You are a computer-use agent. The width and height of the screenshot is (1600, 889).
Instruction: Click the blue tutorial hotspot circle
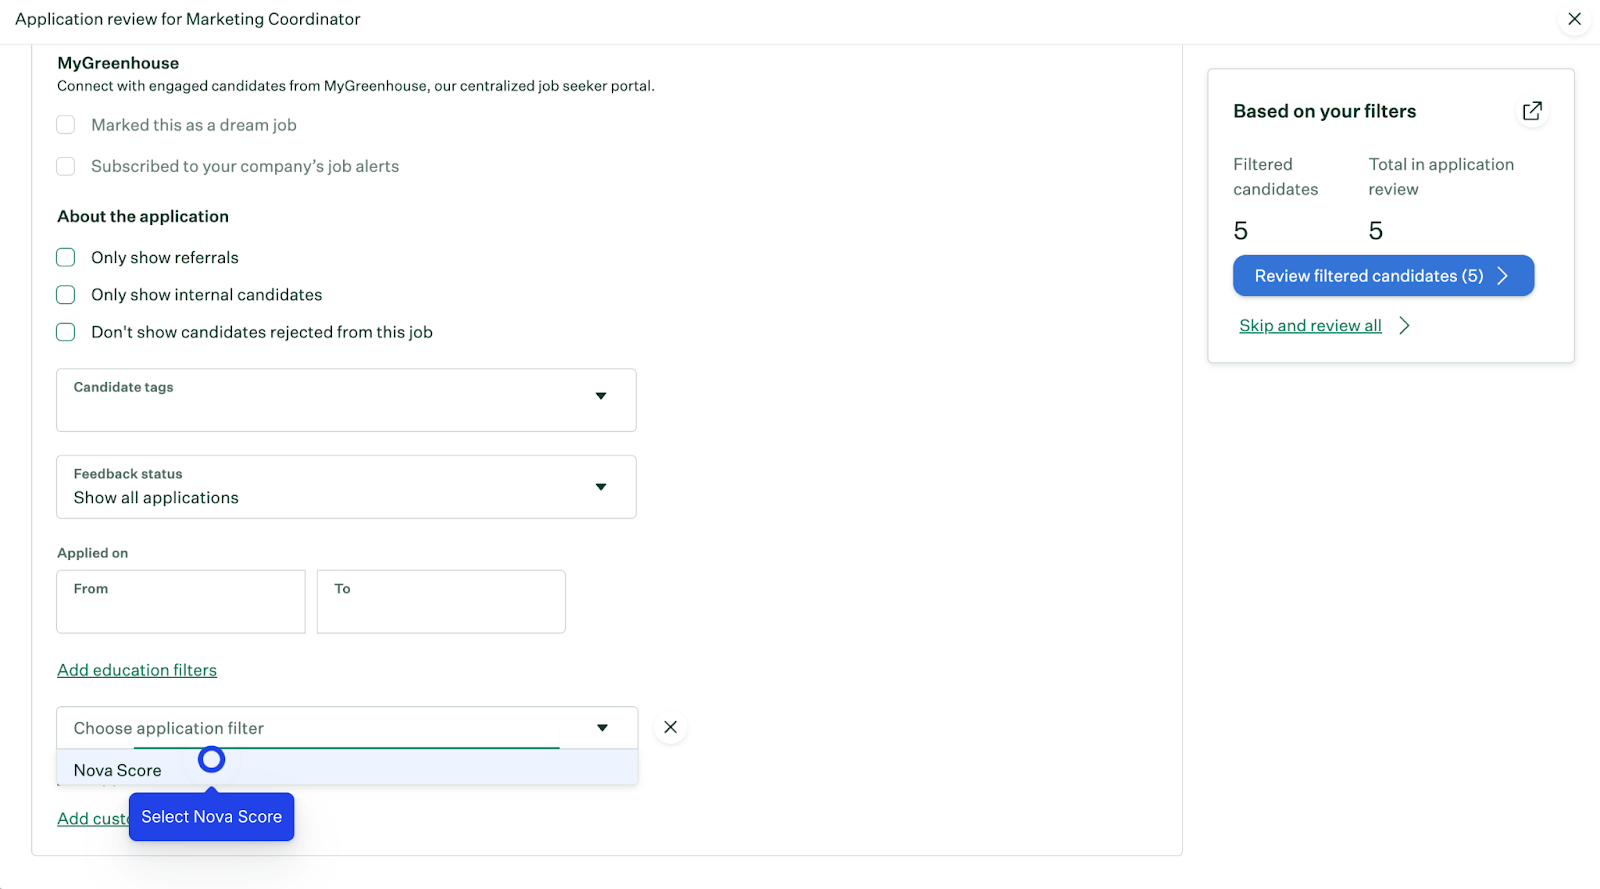(x=211, y=760)
